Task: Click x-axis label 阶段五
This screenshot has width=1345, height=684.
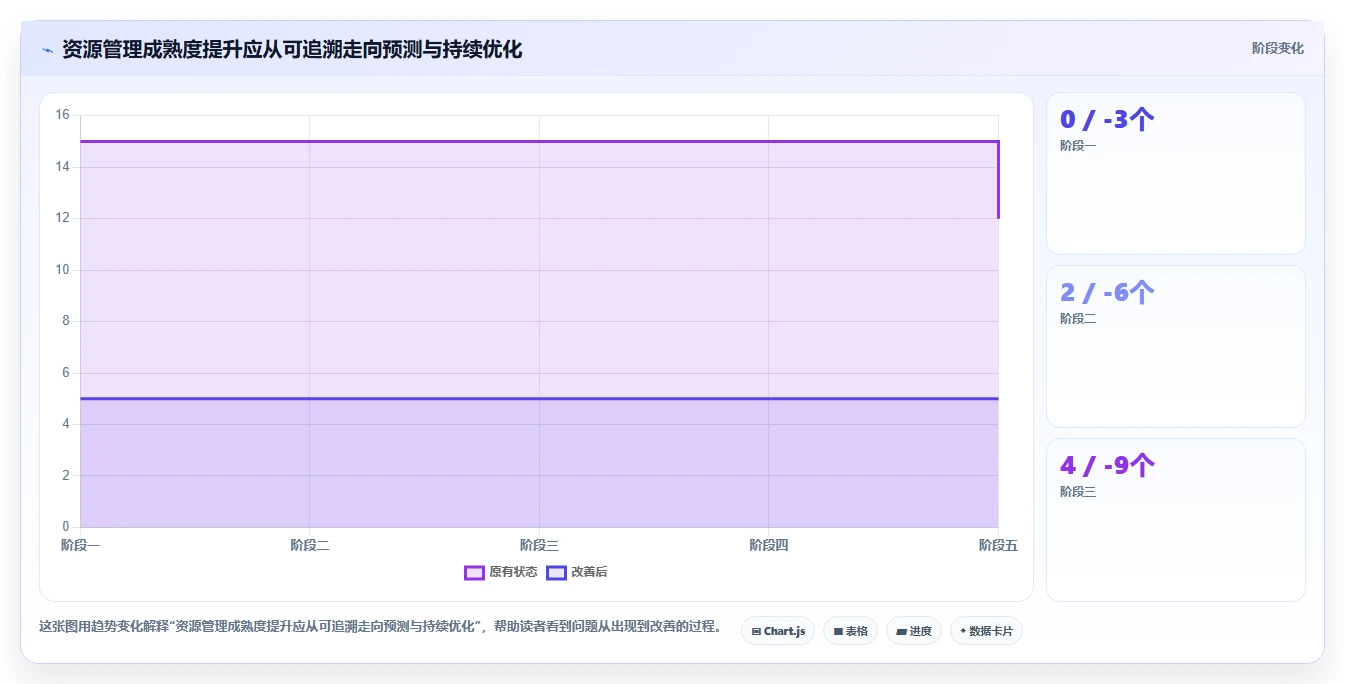Action: coord(998,545)
